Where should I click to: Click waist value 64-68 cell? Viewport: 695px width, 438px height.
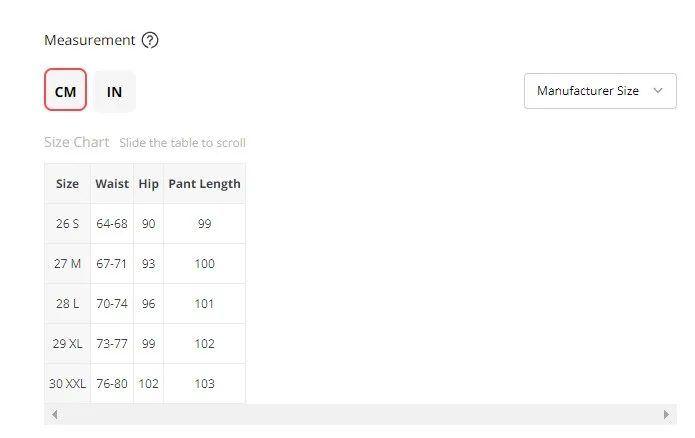pyautogui.click(x=112, y=224)
